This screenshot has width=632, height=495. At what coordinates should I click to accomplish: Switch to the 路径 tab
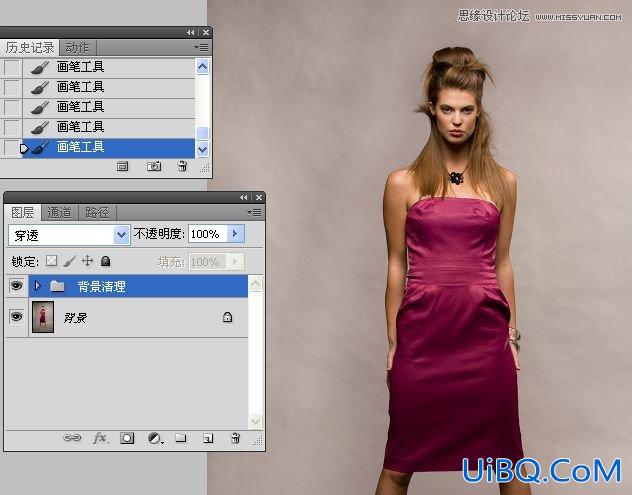point(97,212)
